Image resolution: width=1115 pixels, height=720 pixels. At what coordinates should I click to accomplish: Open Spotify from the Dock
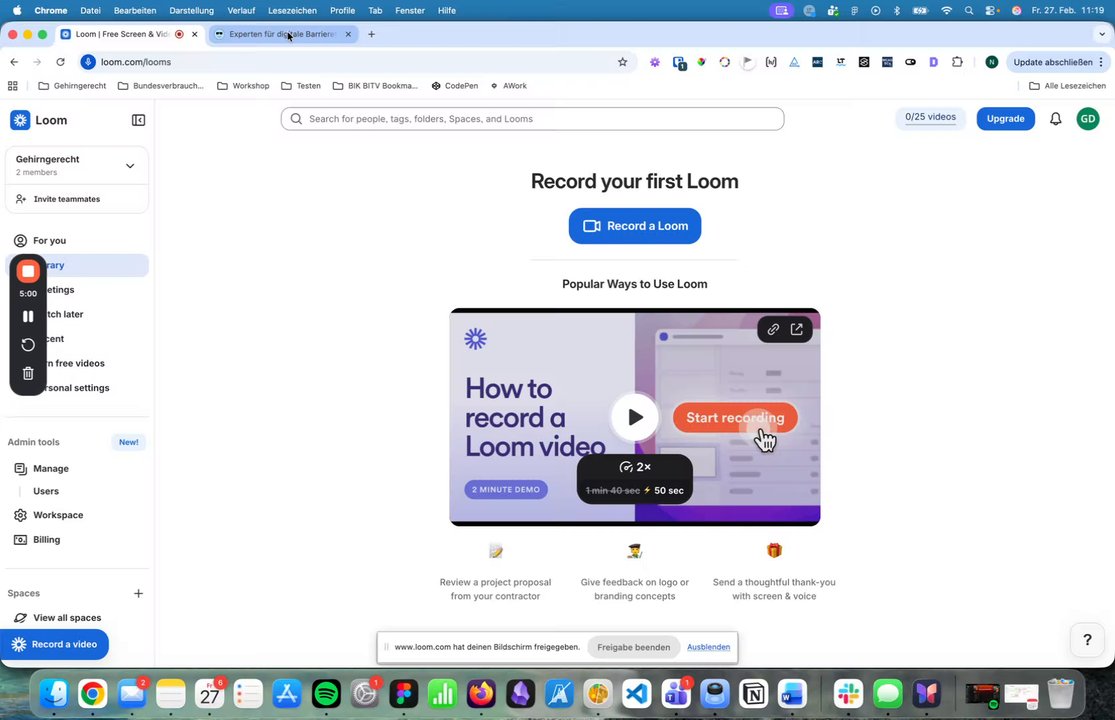coord(326,694)
